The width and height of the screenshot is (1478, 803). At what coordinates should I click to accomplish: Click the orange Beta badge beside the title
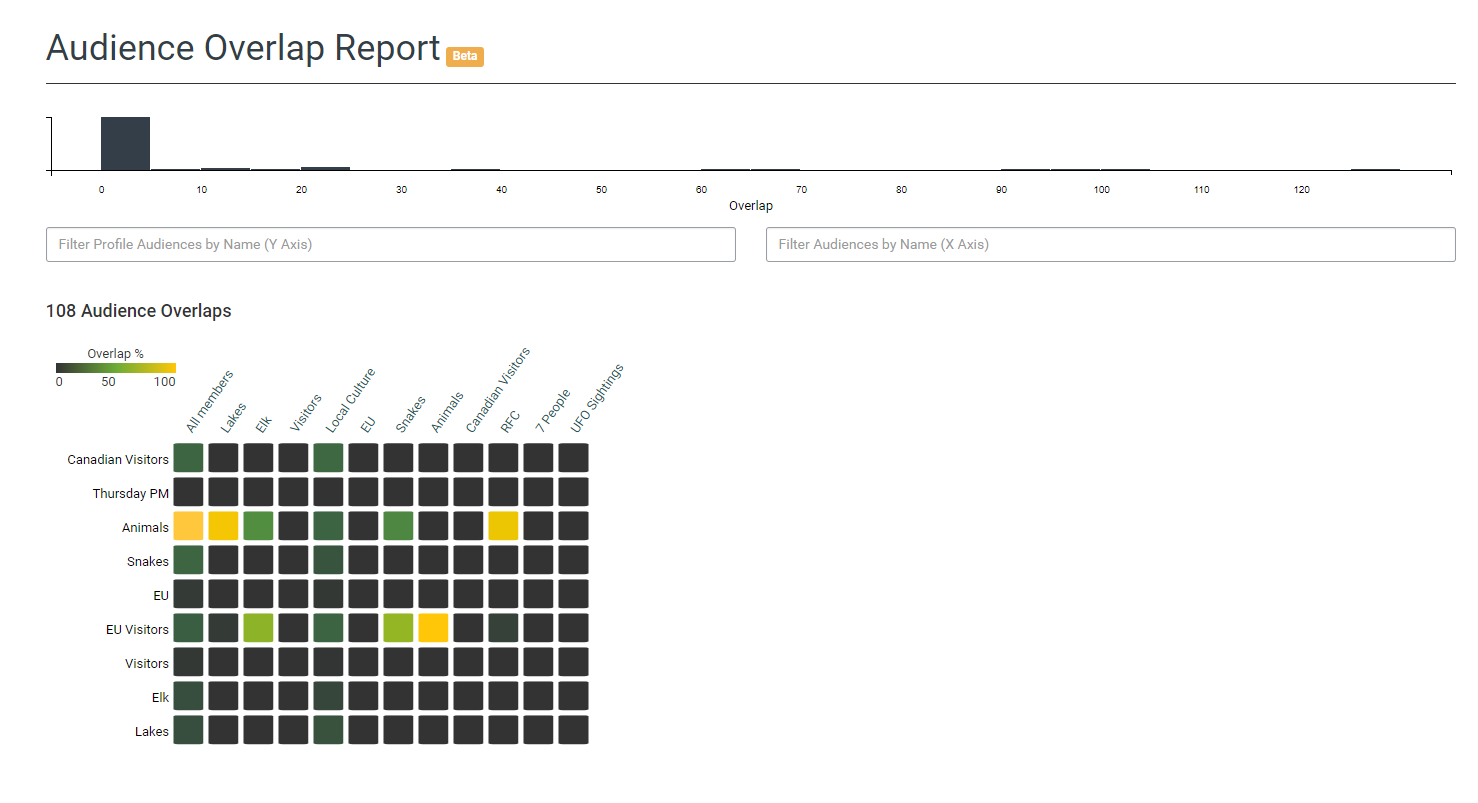(465, 56)
